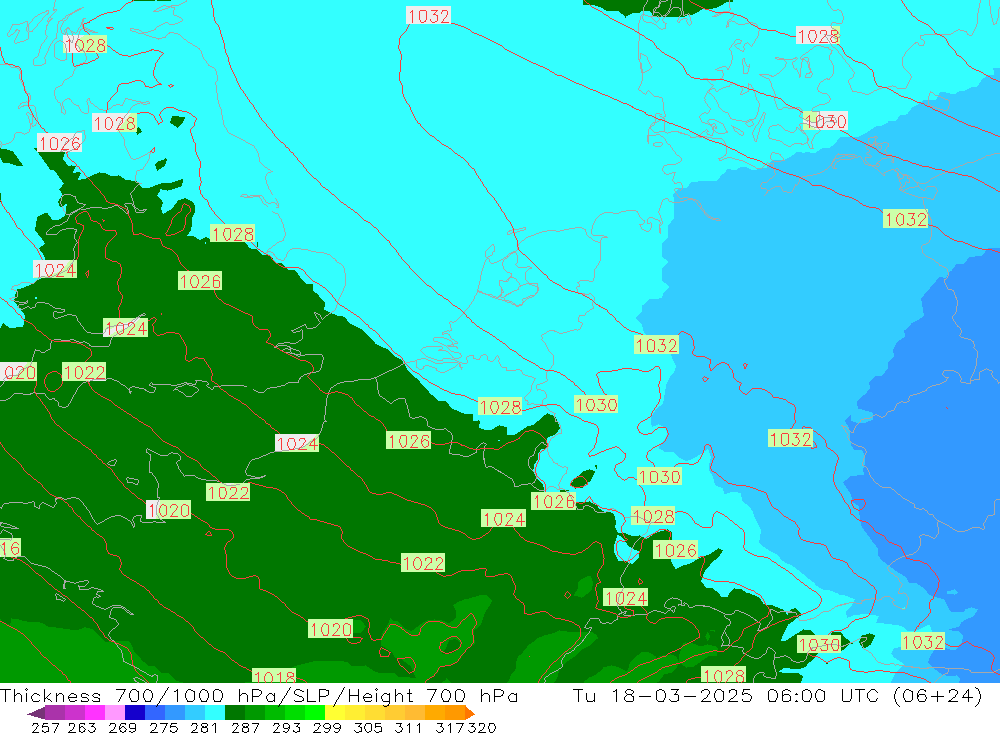Click the (06+24) forecast offset text
This screenshot has width=1000, height=733.
(x=938, y=695)
